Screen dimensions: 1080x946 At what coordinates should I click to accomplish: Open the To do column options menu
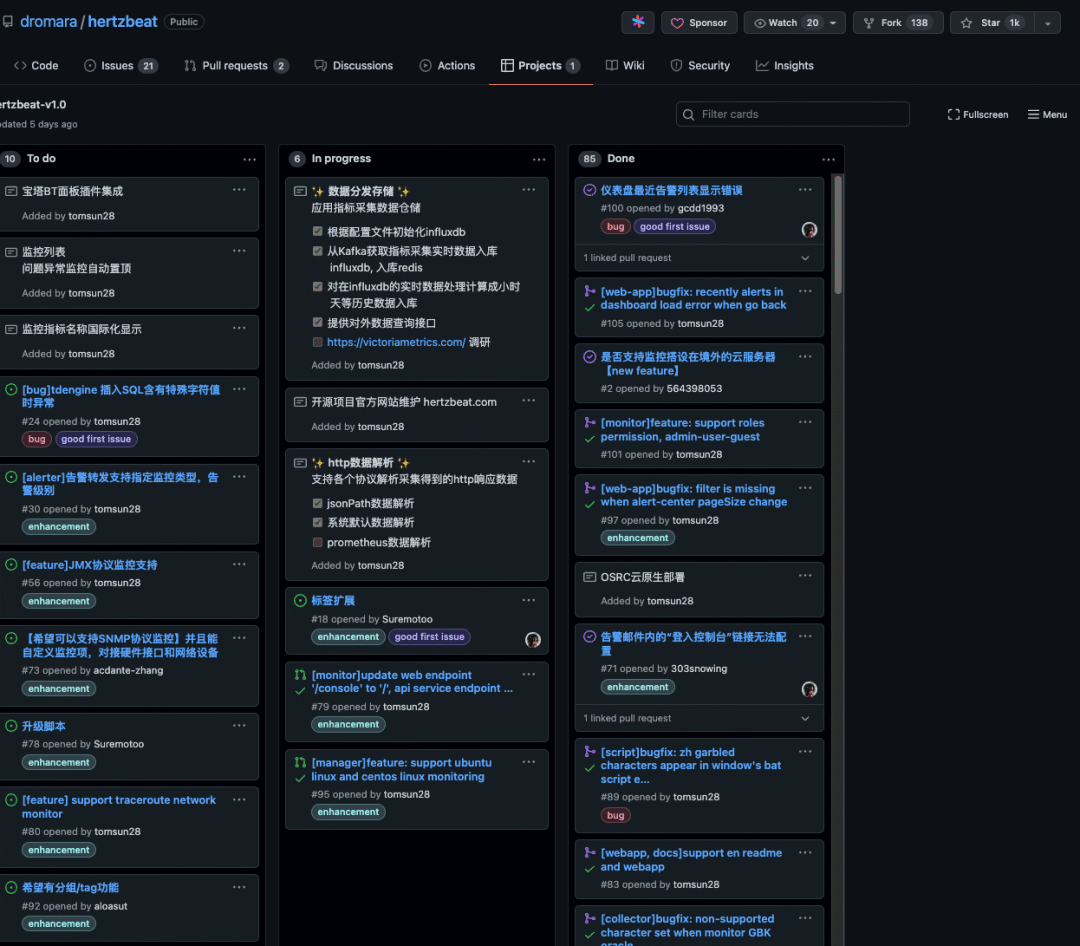tap(249, 159)
